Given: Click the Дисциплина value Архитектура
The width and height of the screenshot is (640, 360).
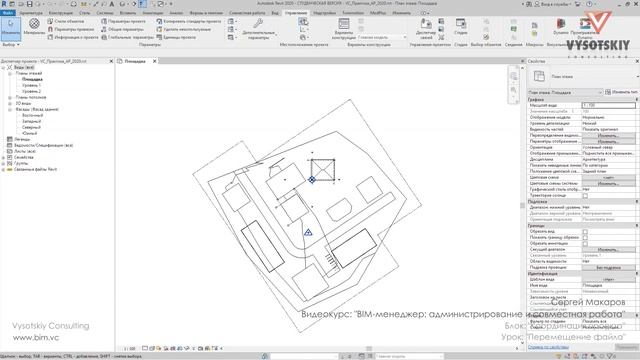Looking at the screenshot, I should click(x=608, y=160).
